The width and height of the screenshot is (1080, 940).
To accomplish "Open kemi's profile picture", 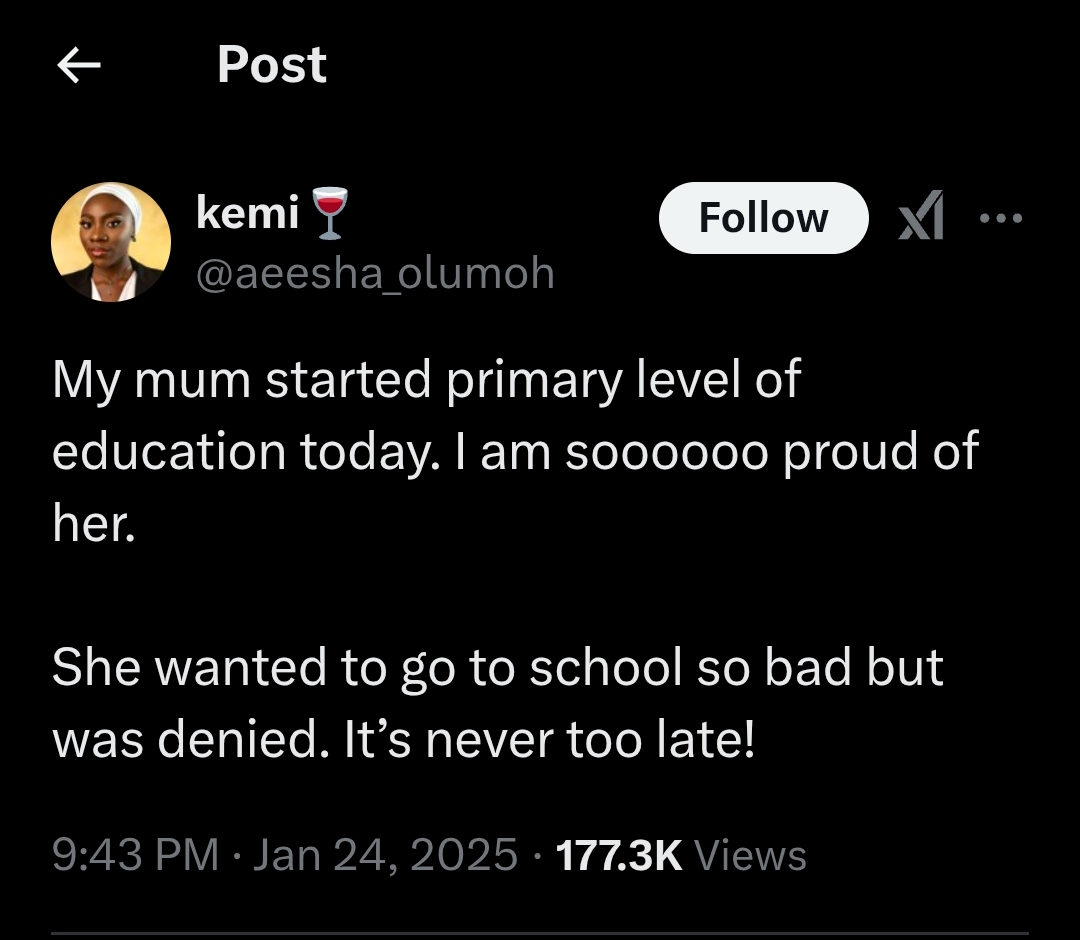I will pos(111,242).
